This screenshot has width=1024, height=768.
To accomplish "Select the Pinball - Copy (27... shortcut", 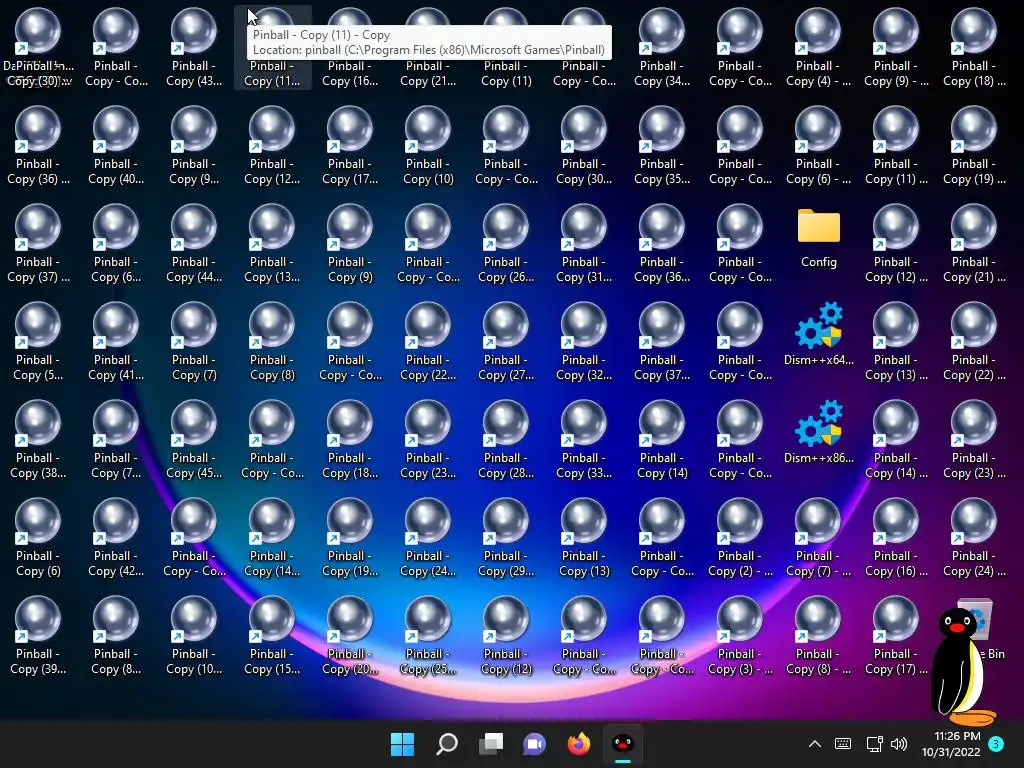I will [505, 342].
